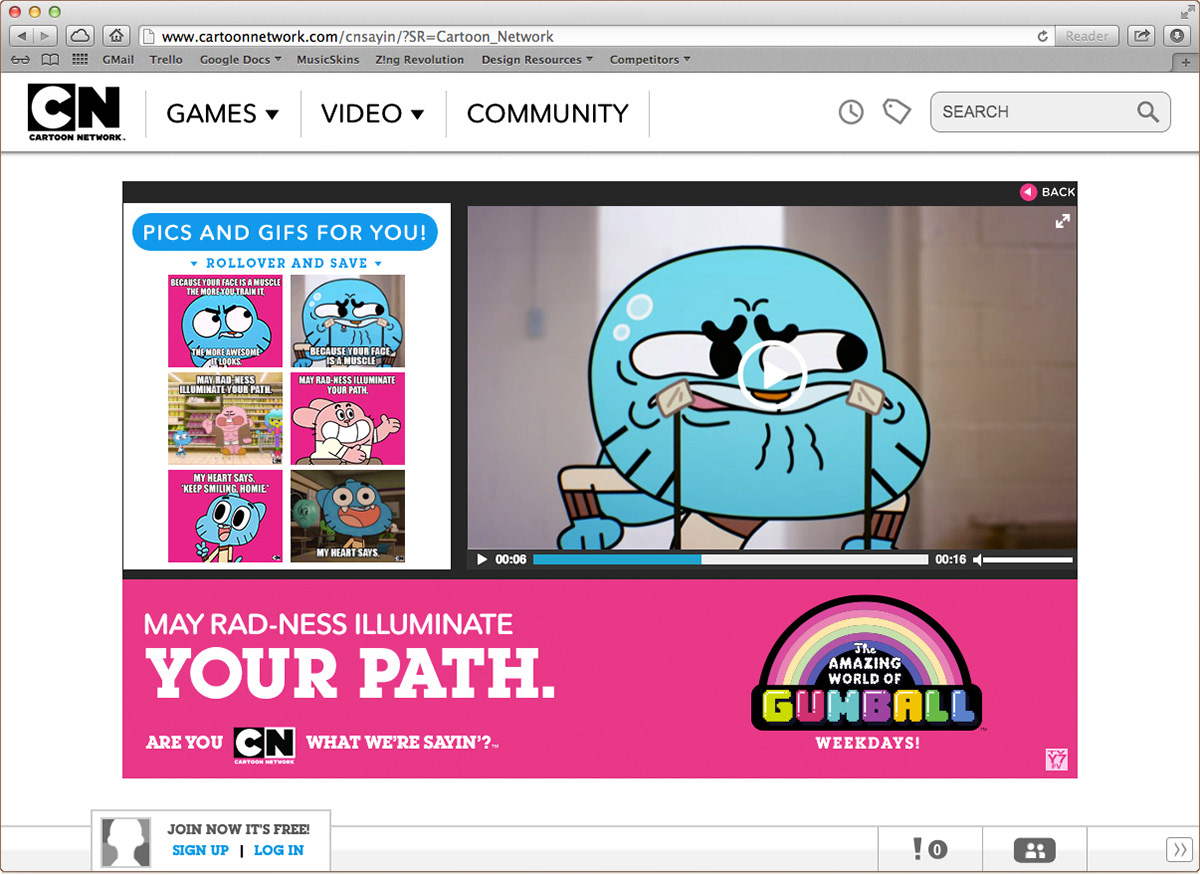Click the 'WEEKDAYS!' text under logo
1200x875 pixels.
coord(867,743)
